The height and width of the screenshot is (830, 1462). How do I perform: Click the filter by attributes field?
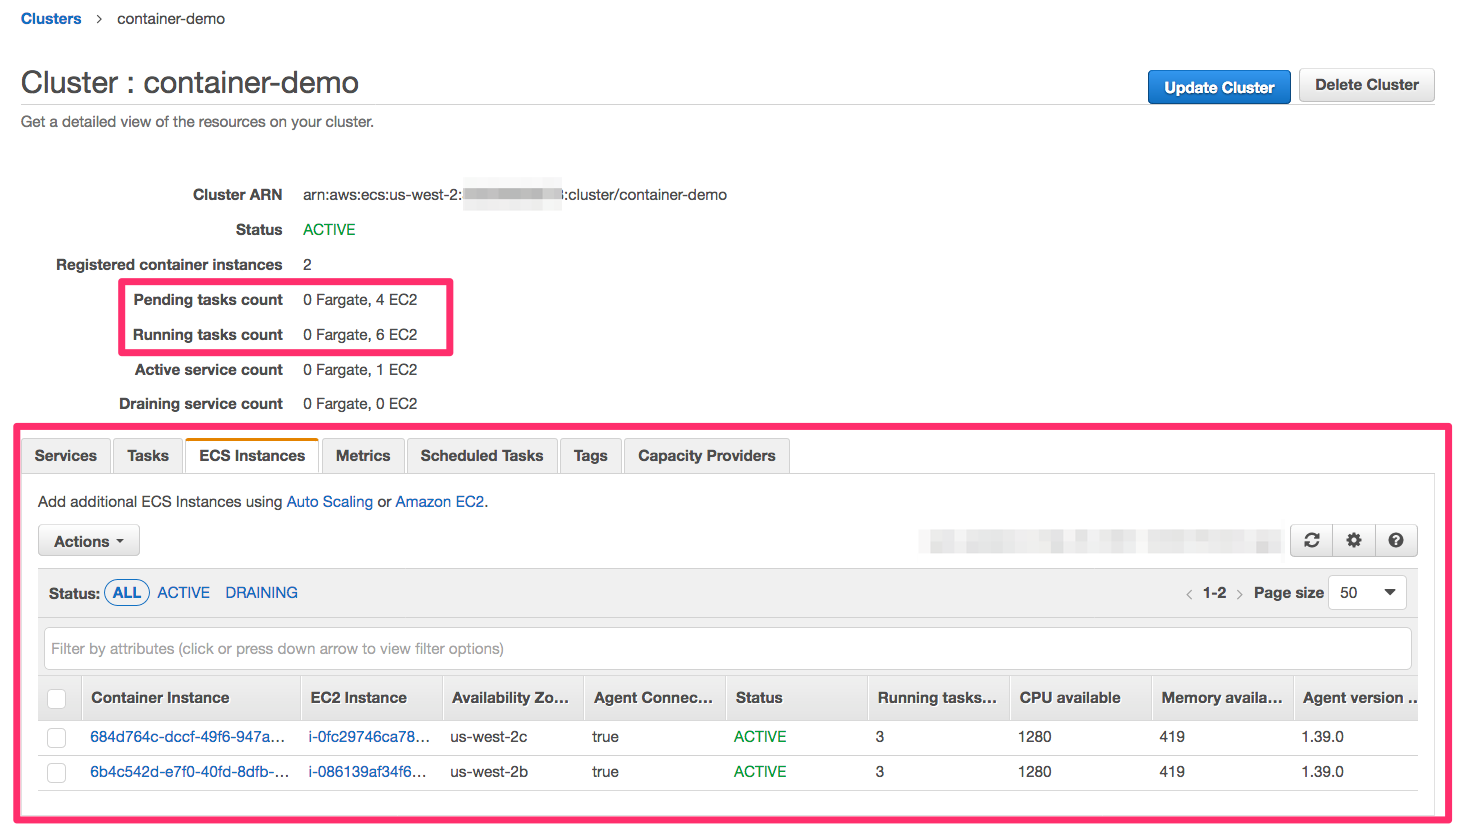[727, 649]
